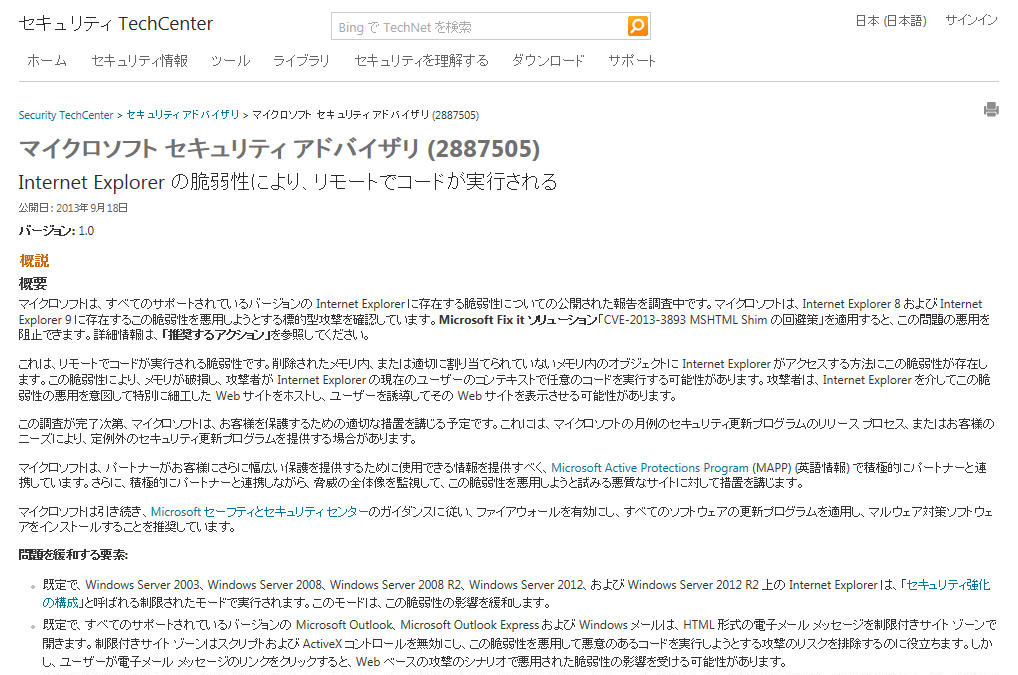Click the advisory heading with number 2887505
Image resolution: width=1018 pixels, height=675 pixels.
coord(279,148)
